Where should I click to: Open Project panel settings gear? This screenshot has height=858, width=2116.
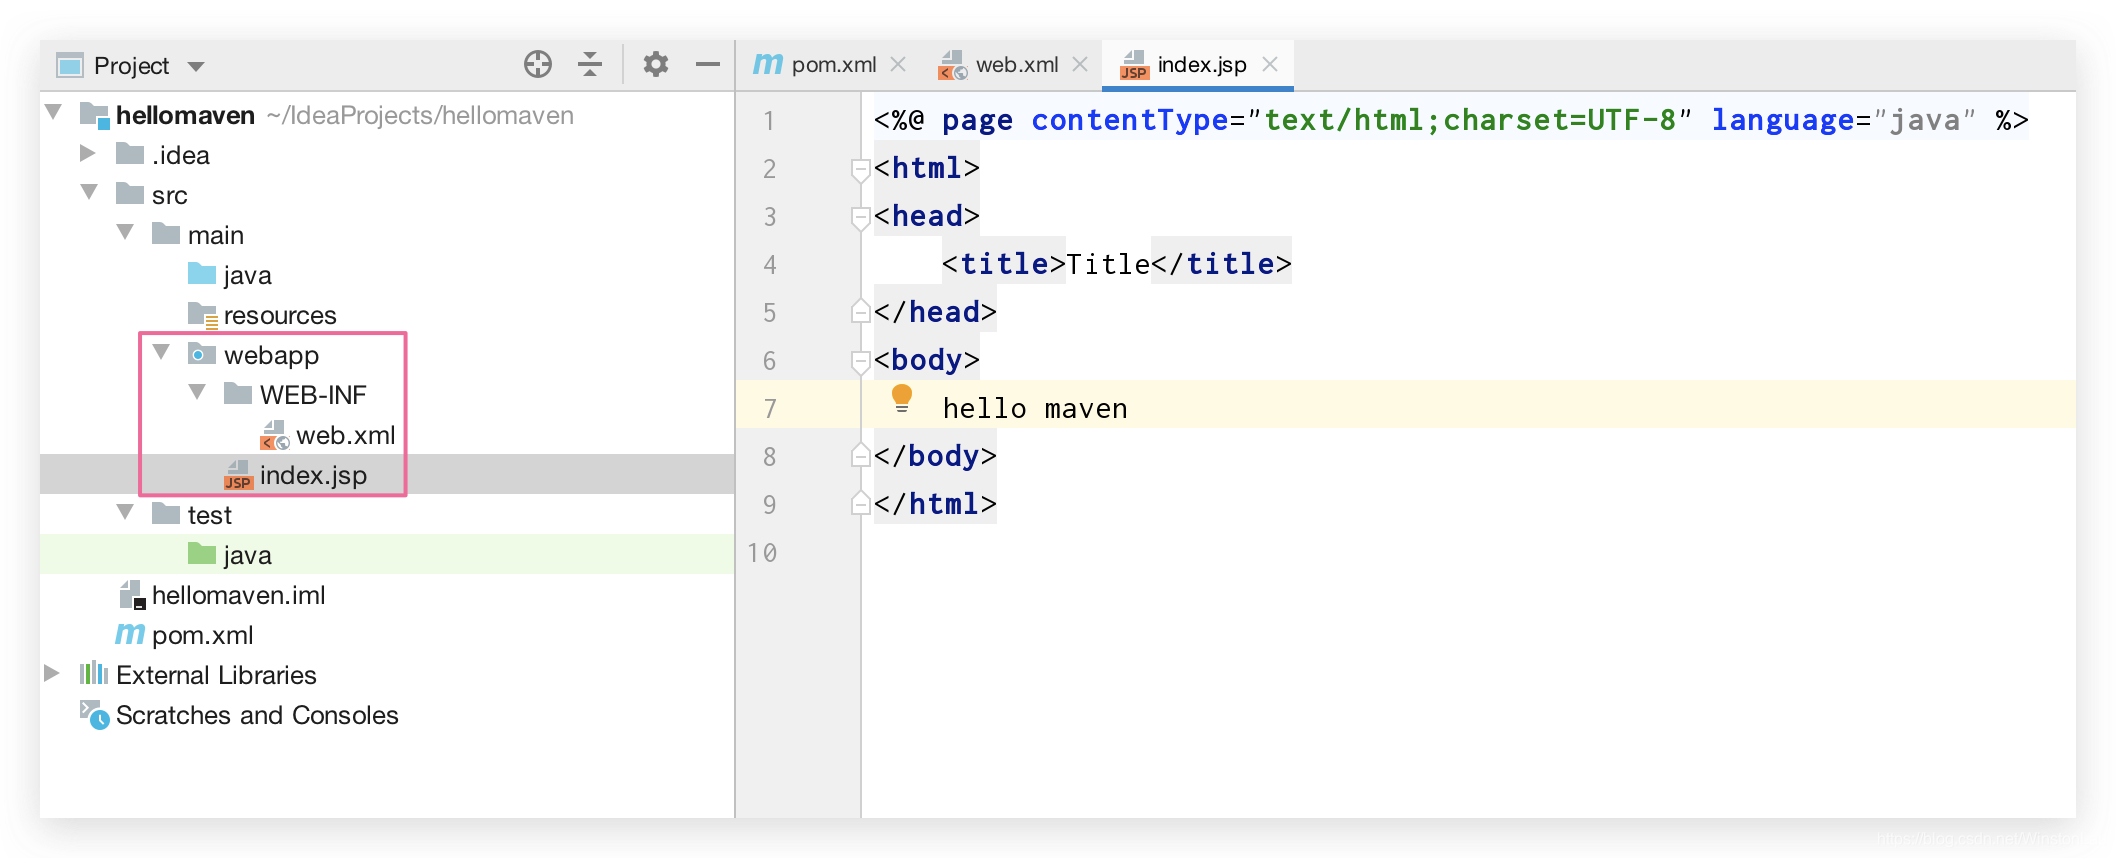[656, 65]
